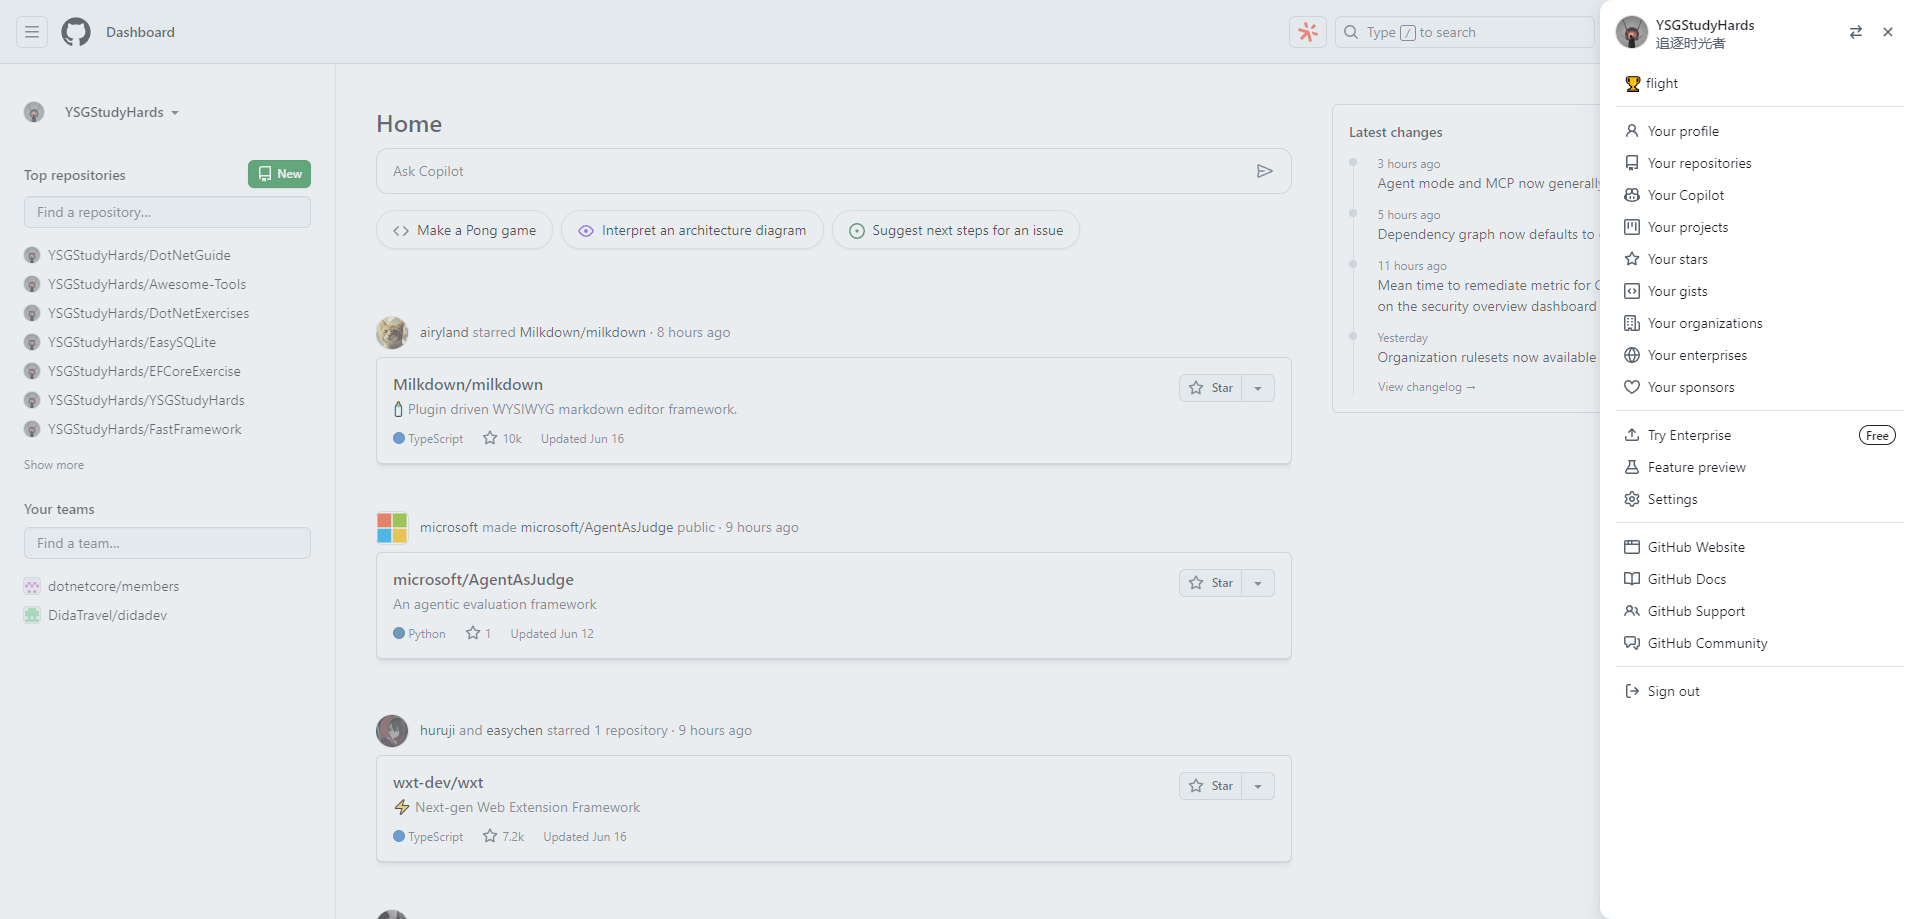Image resolution: width=1920 pixels, height=919 pixels.
Task: Choose Make a Pong game suggestion
Action: coord(465,230)
